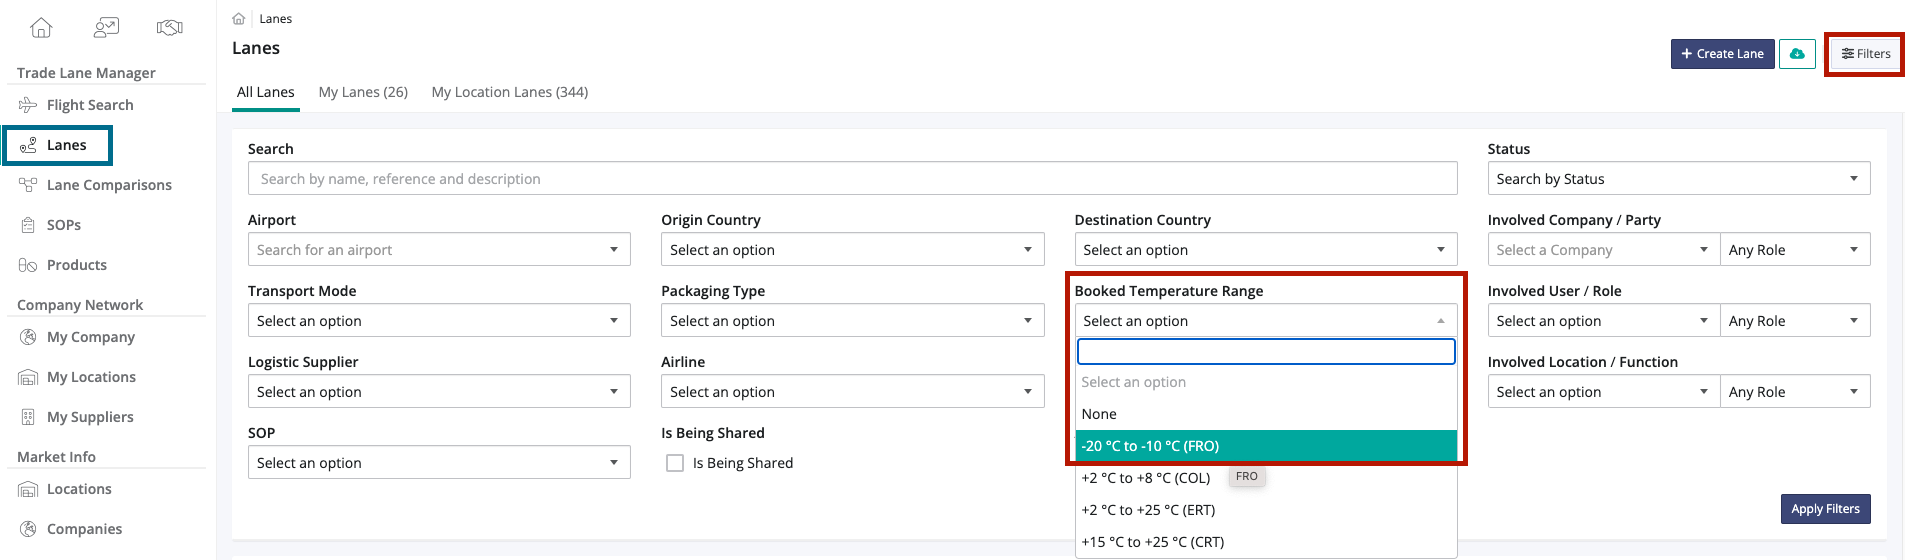The width and height of the screenshot is (1905, 560).
Task: Select +2 °C to +25 °C (ERT) option
Action: pyautogui.click(x=1265, y=510)
